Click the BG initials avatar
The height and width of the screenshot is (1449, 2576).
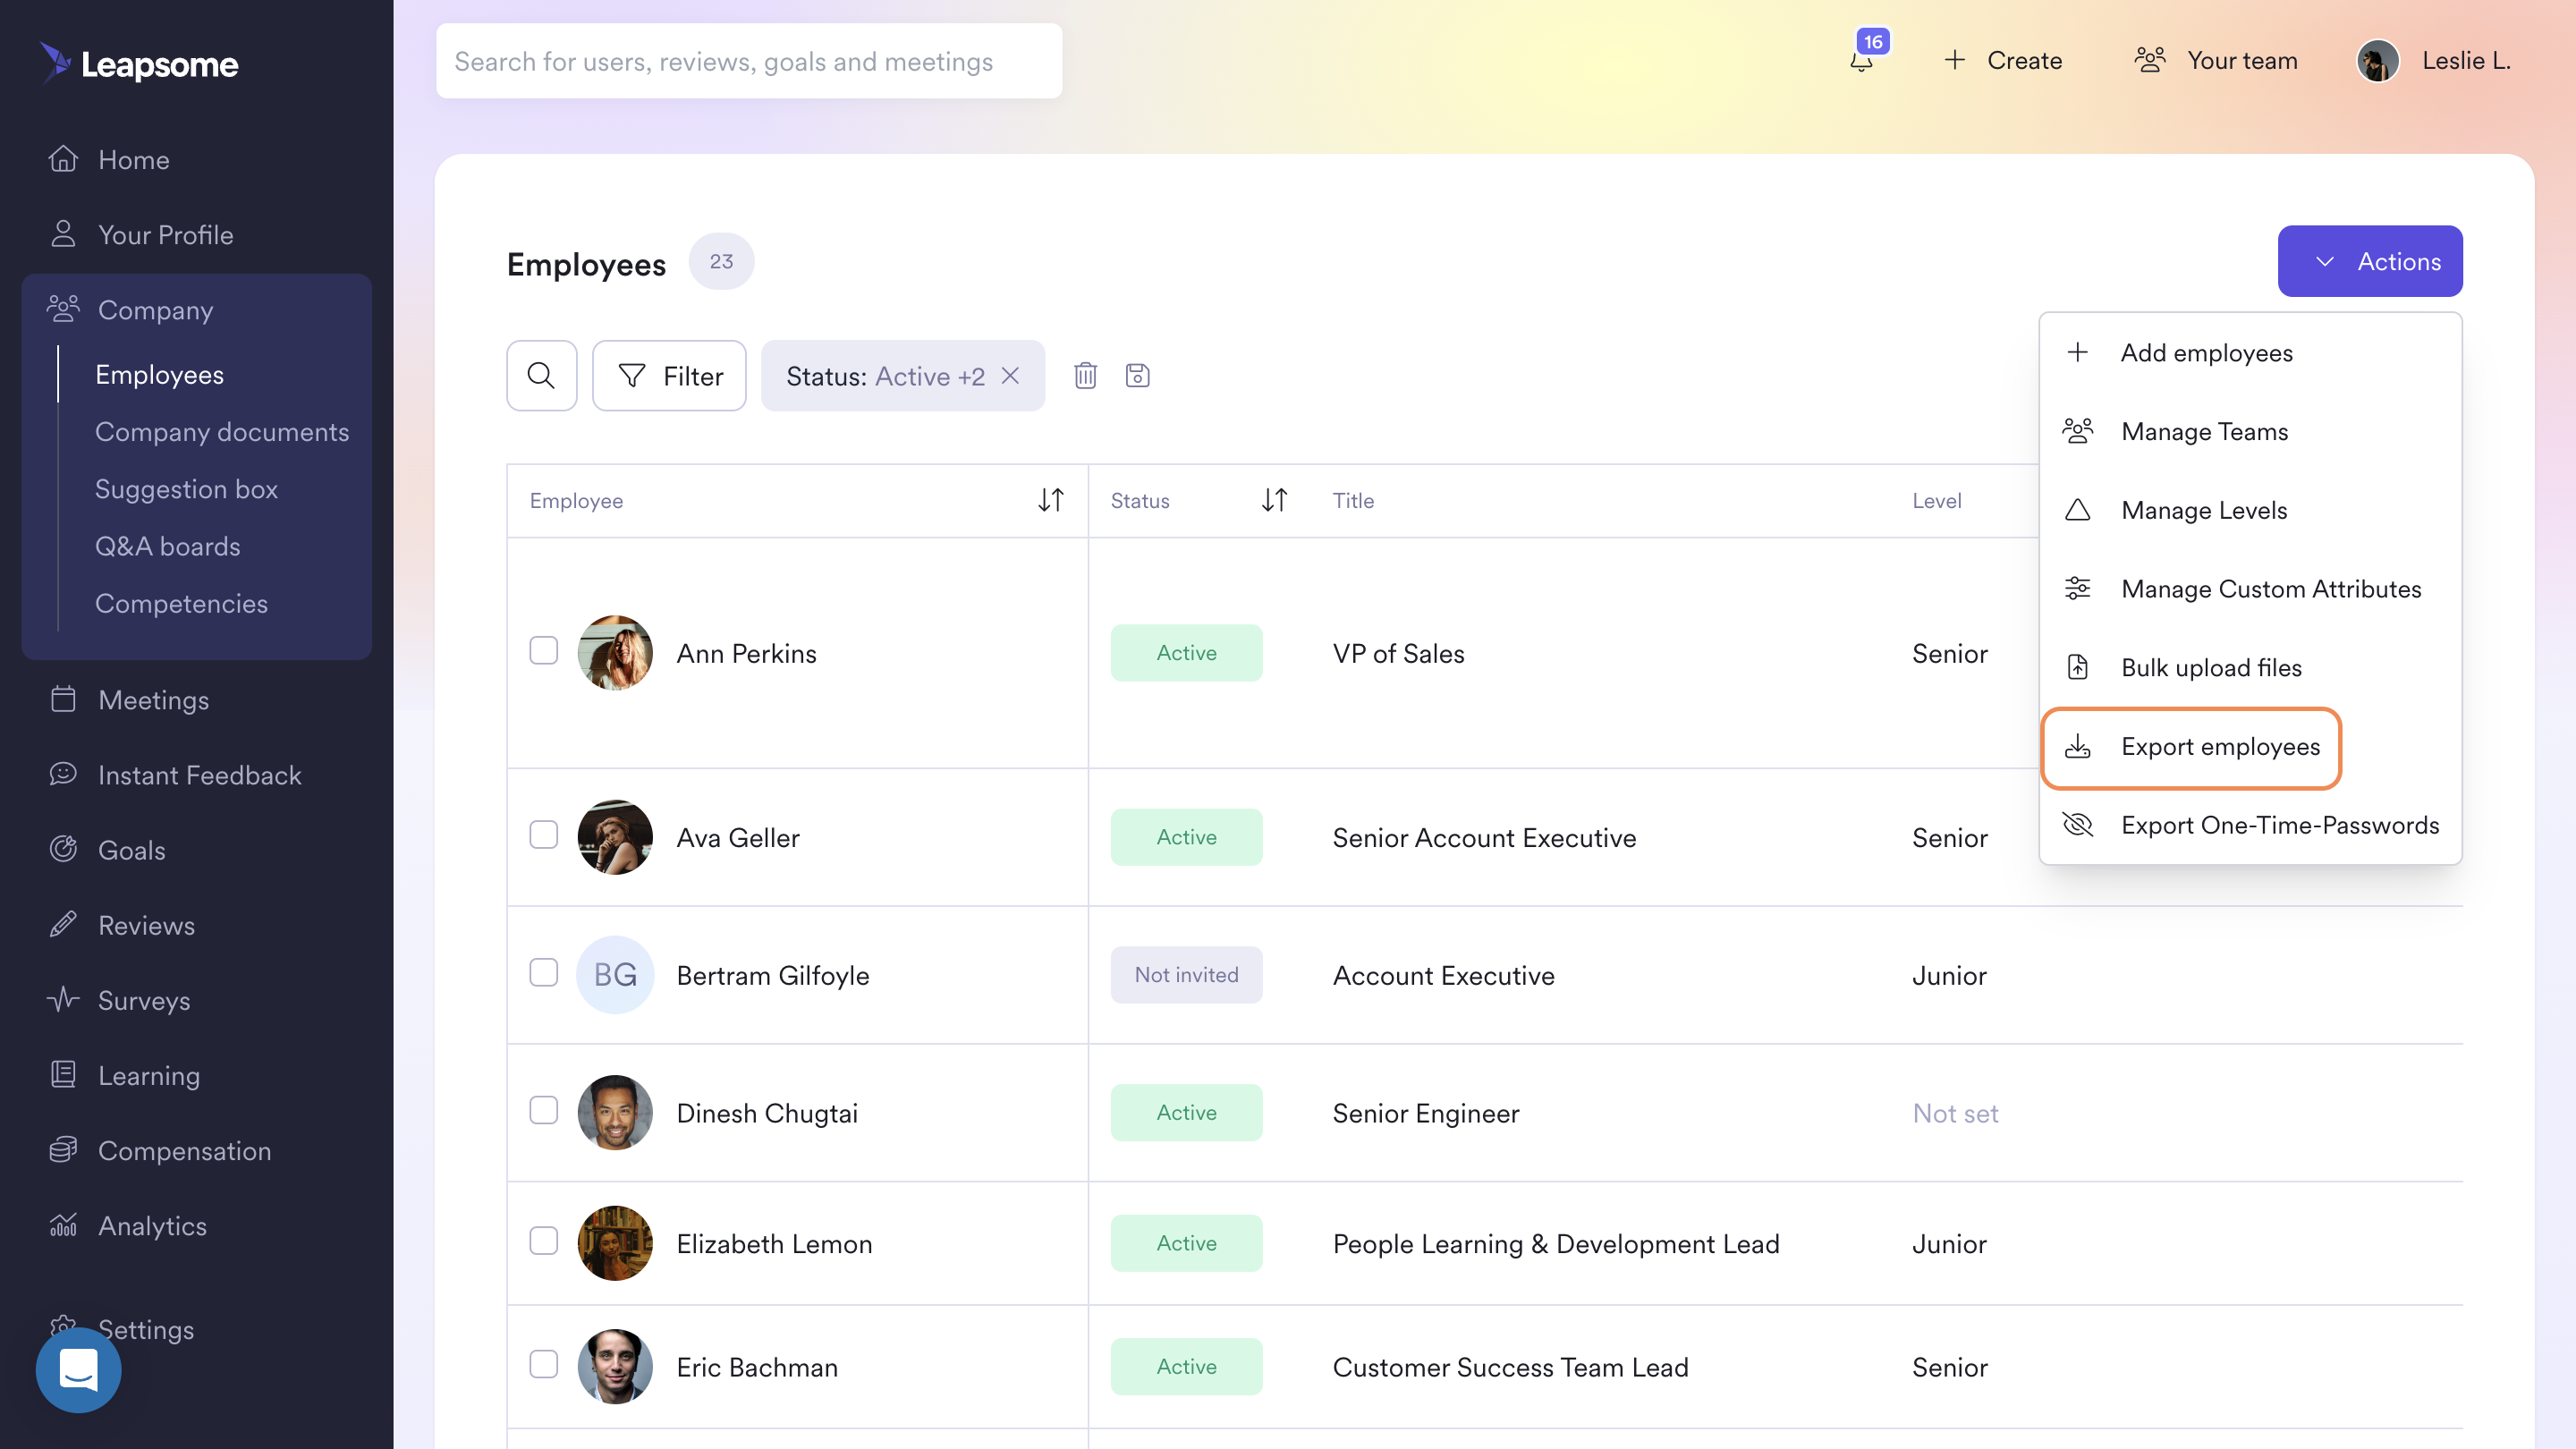coord(615,975)
